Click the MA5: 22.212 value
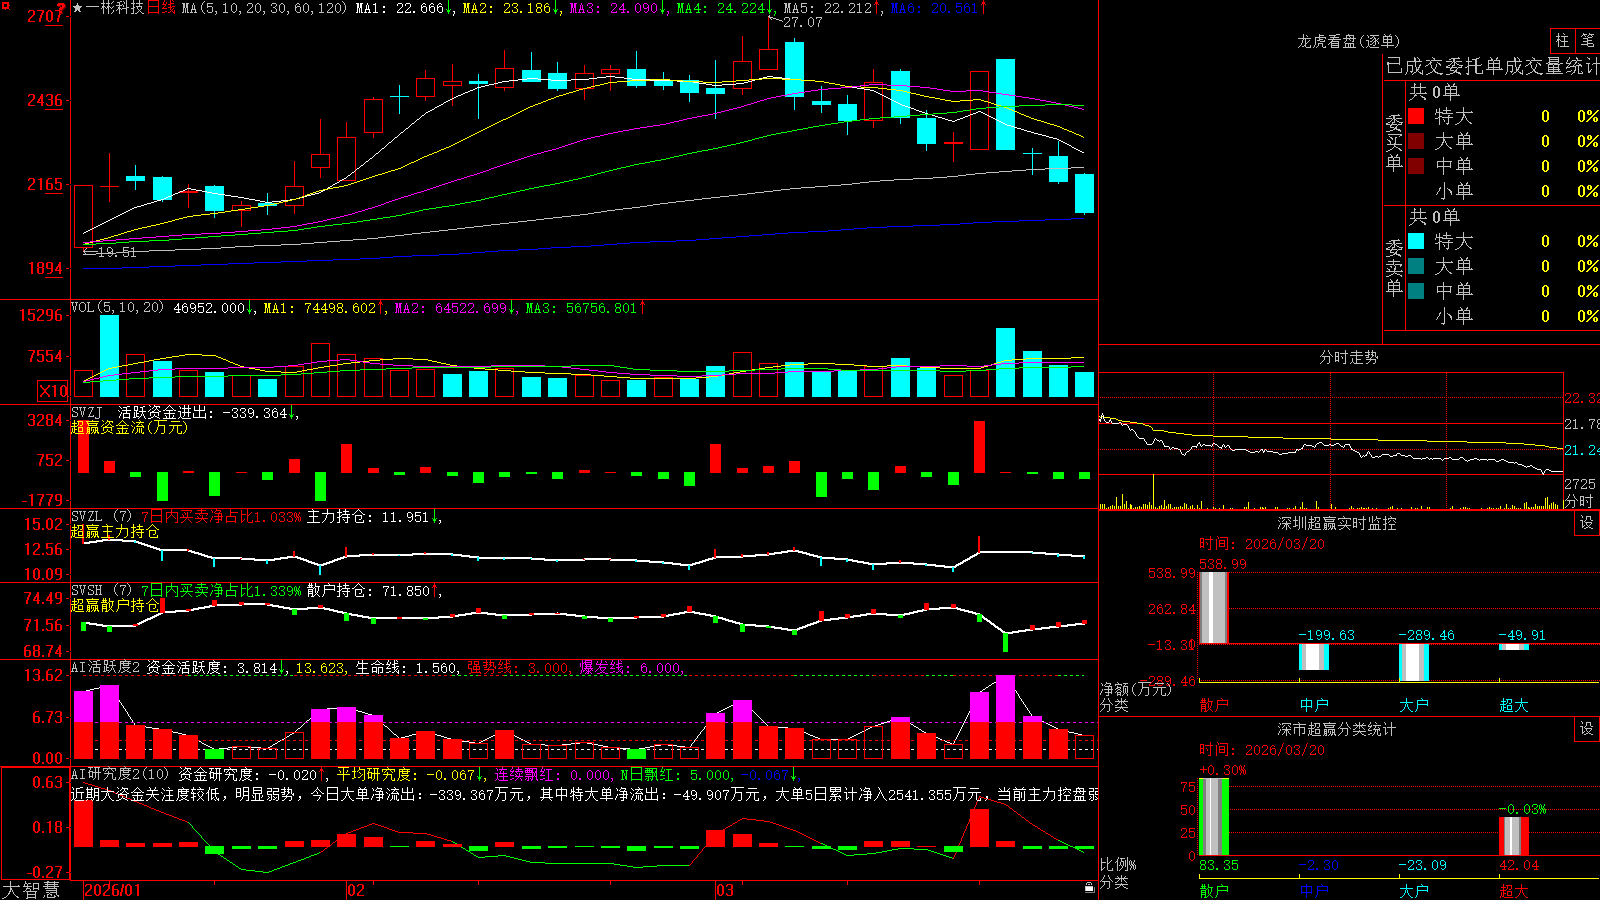This screenshot has width=1600, height=900. pyautogui.click(x=832, y=8)
